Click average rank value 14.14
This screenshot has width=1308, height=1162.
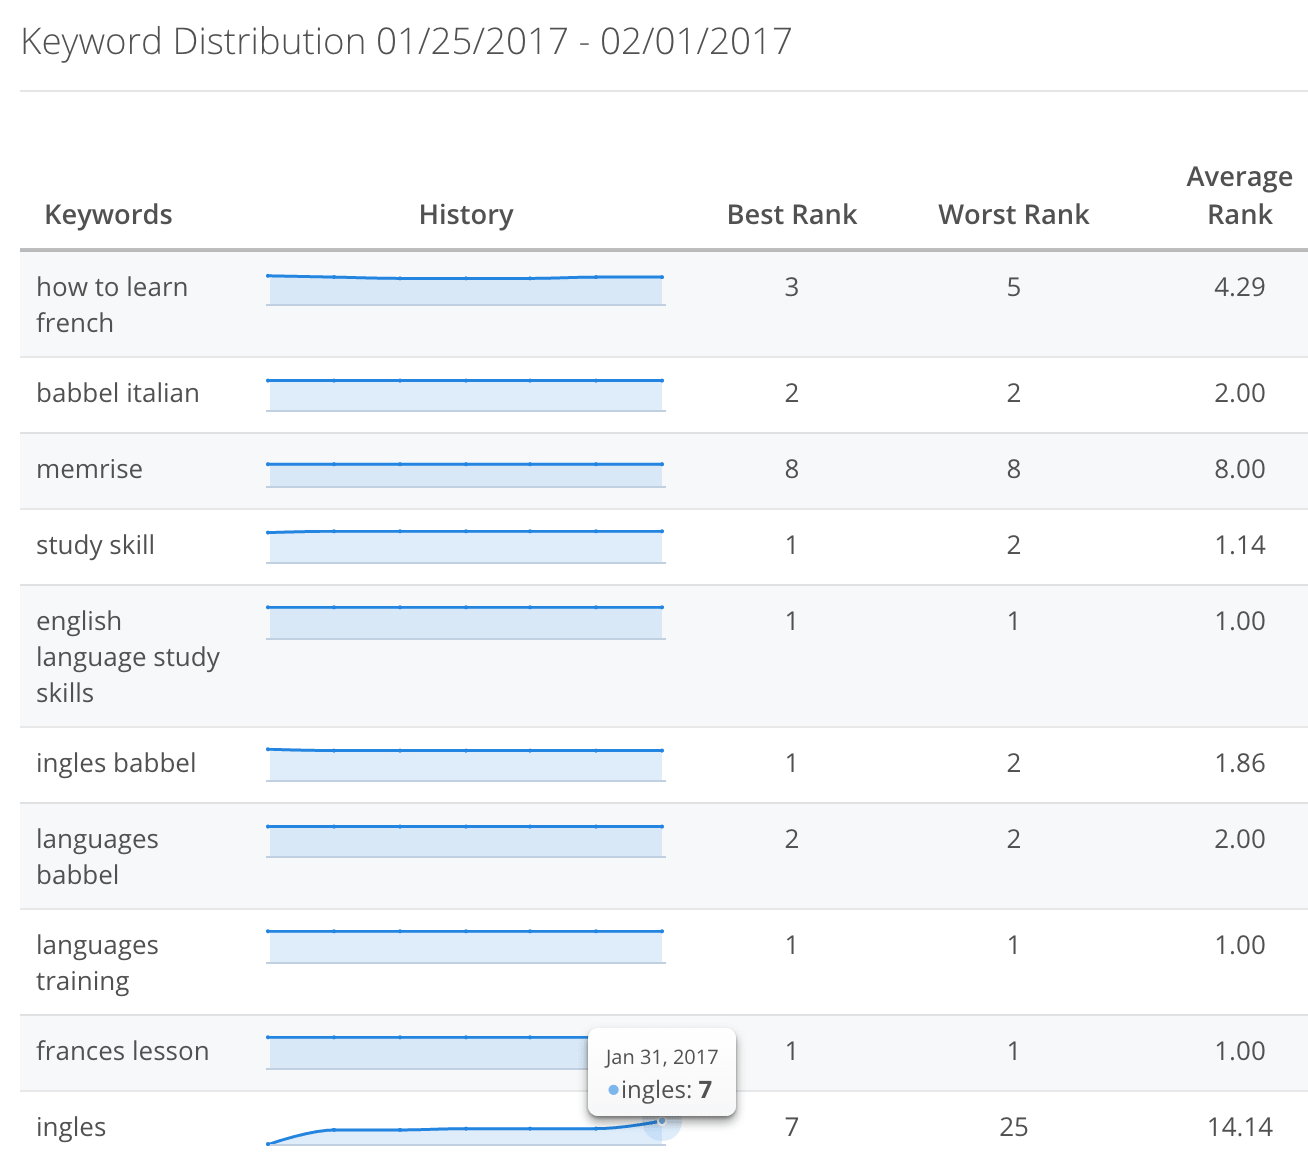1240,1127
